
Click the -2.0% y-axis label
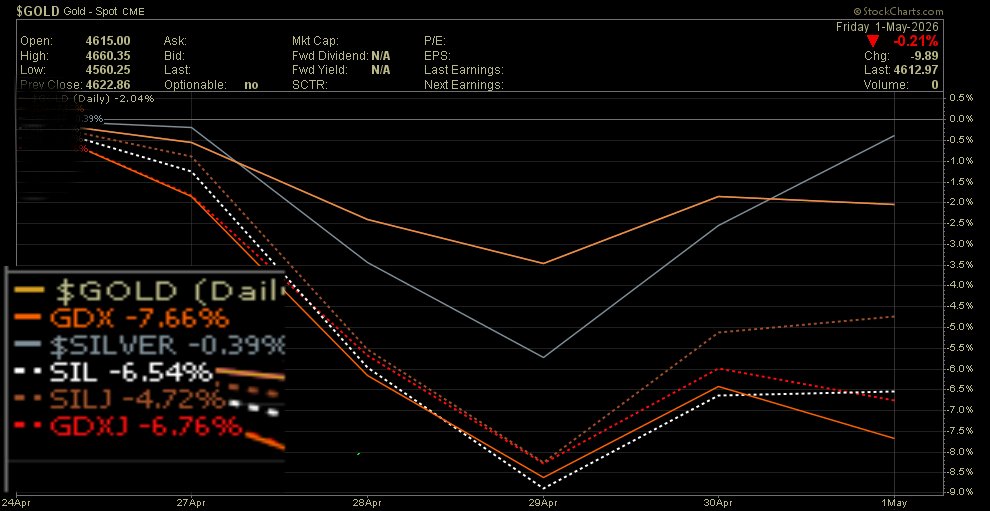click(x=960, y=201)
